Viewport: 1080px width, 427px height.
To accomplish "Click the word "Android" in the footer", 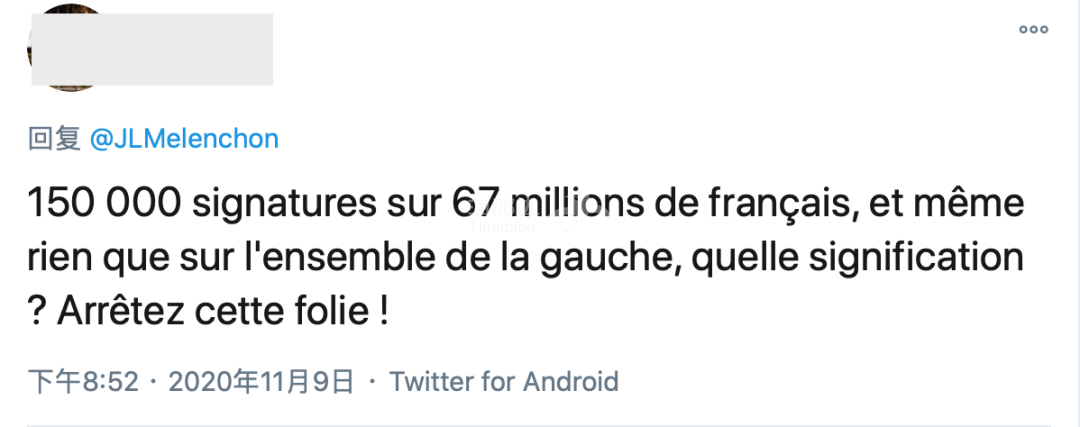I will tap(570, 381).
